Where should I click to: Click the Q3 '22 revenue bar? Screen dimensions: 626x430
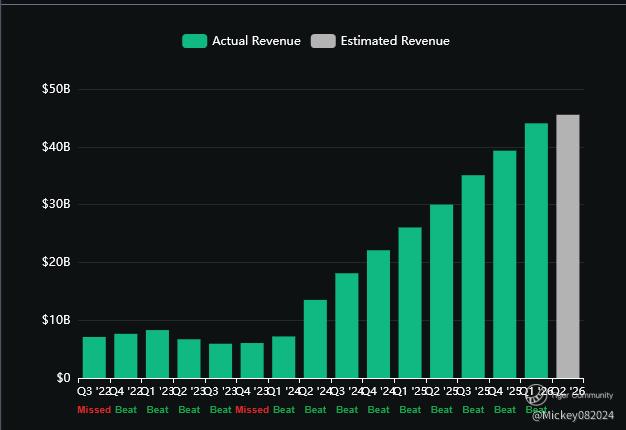(94, 357)
